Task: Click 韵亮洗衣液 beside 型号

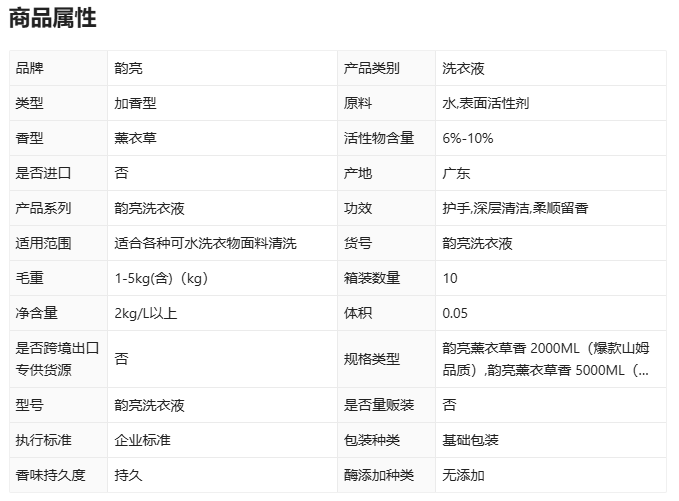Action: pyautogui.click(x=149, y=405)
